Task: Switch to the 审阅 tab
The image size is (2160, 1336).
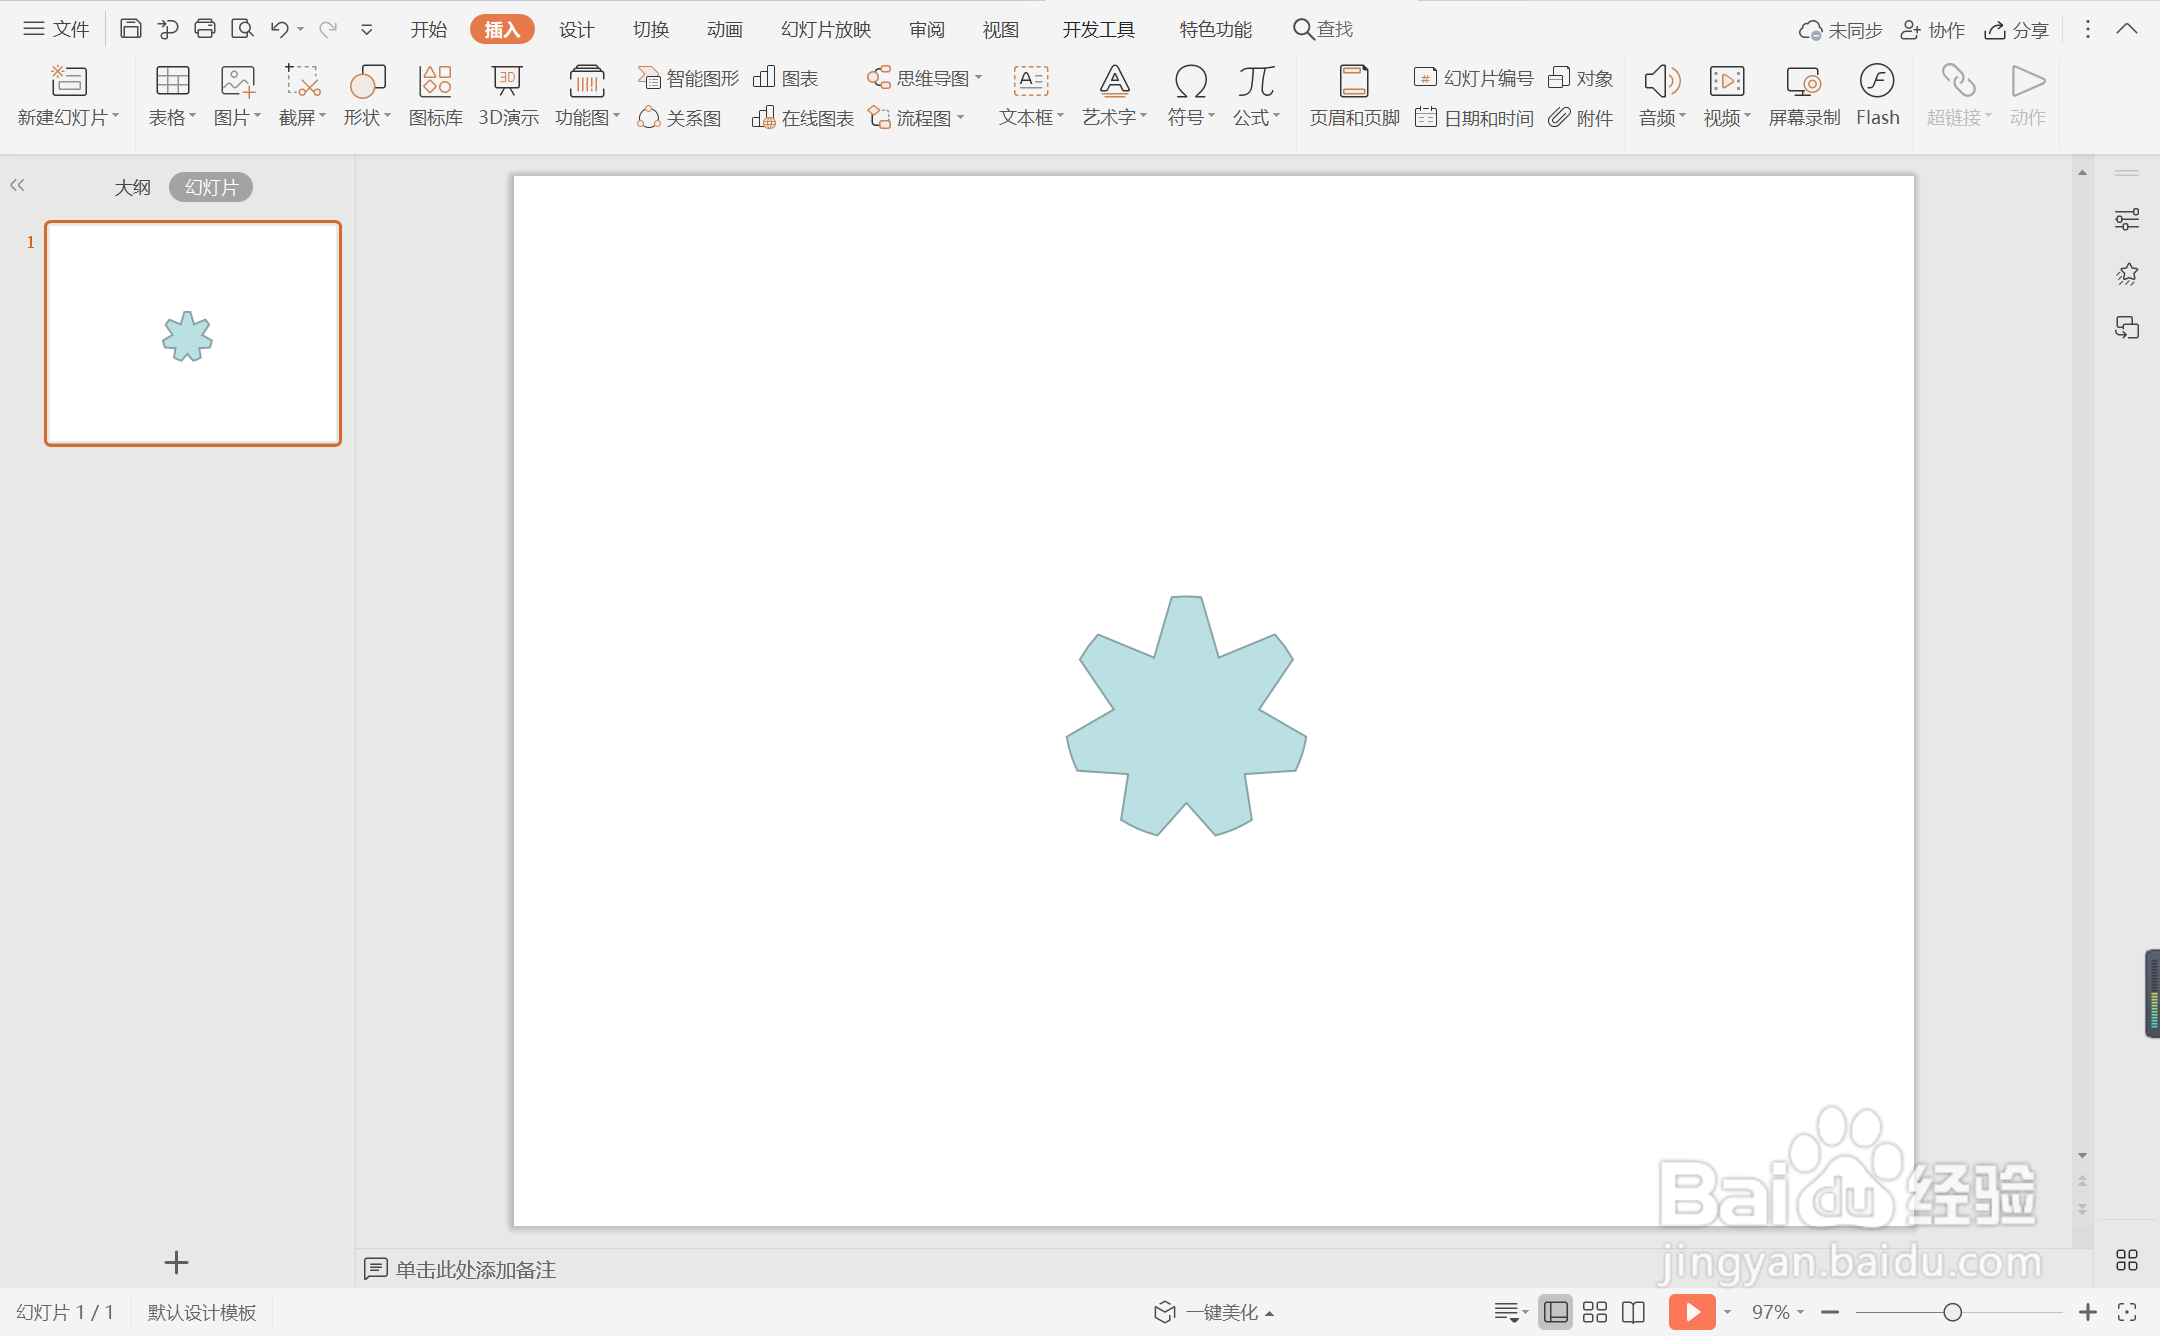Action: point(926,29)
